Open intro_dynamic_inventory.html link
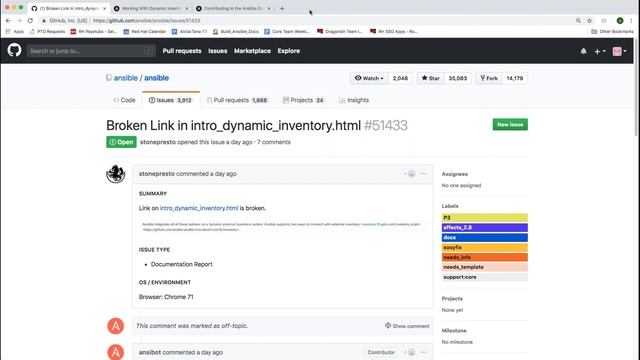 point(199,208)
